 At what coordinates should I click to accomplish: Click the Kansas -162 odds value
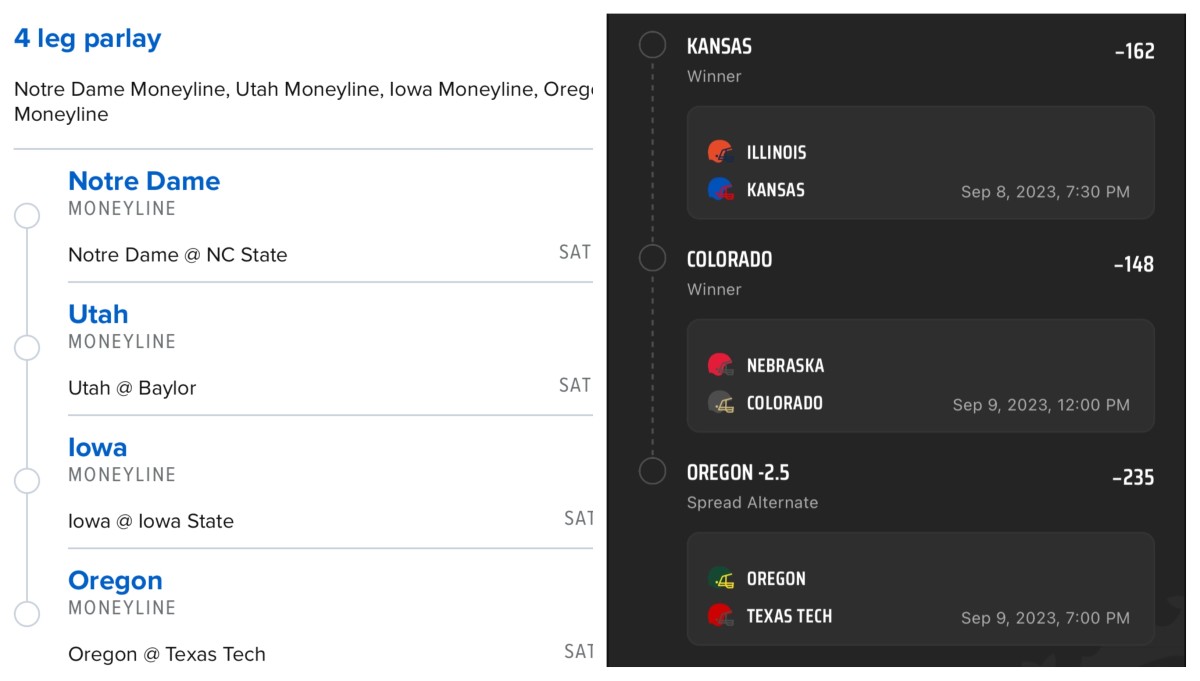1134,51
